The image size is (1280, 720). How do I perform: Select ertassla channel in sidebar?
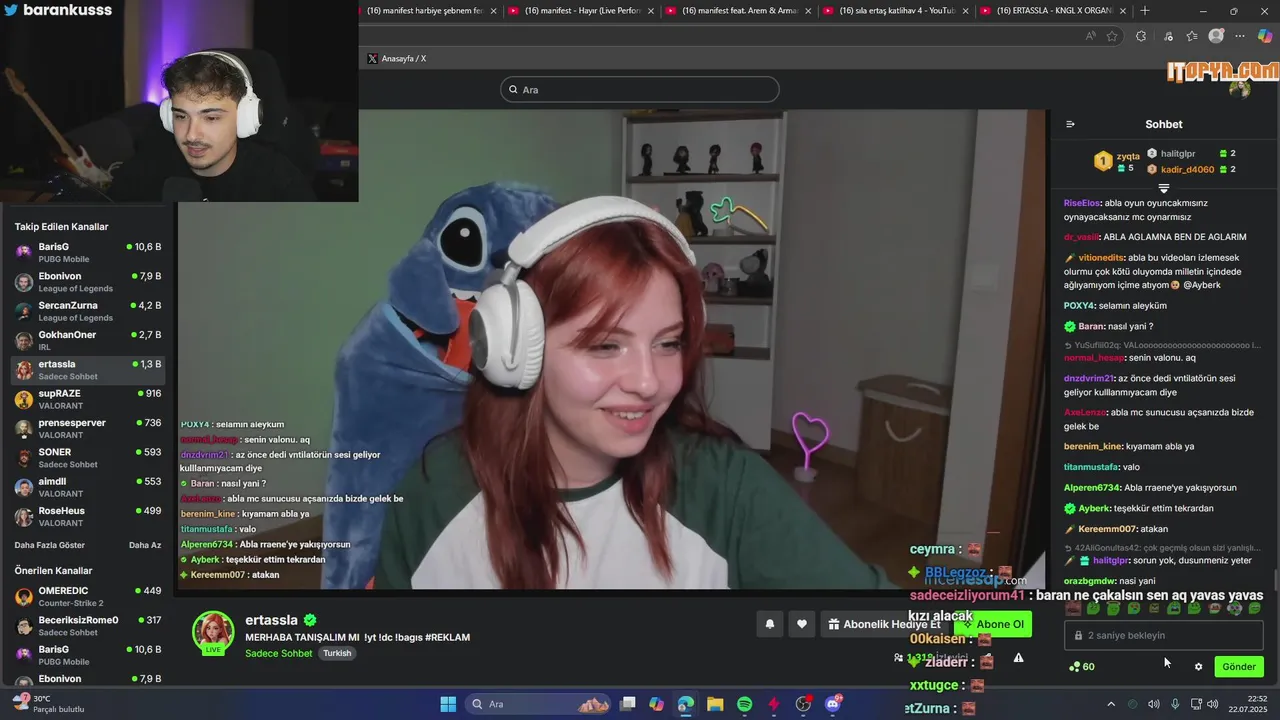tap(88, 370)
